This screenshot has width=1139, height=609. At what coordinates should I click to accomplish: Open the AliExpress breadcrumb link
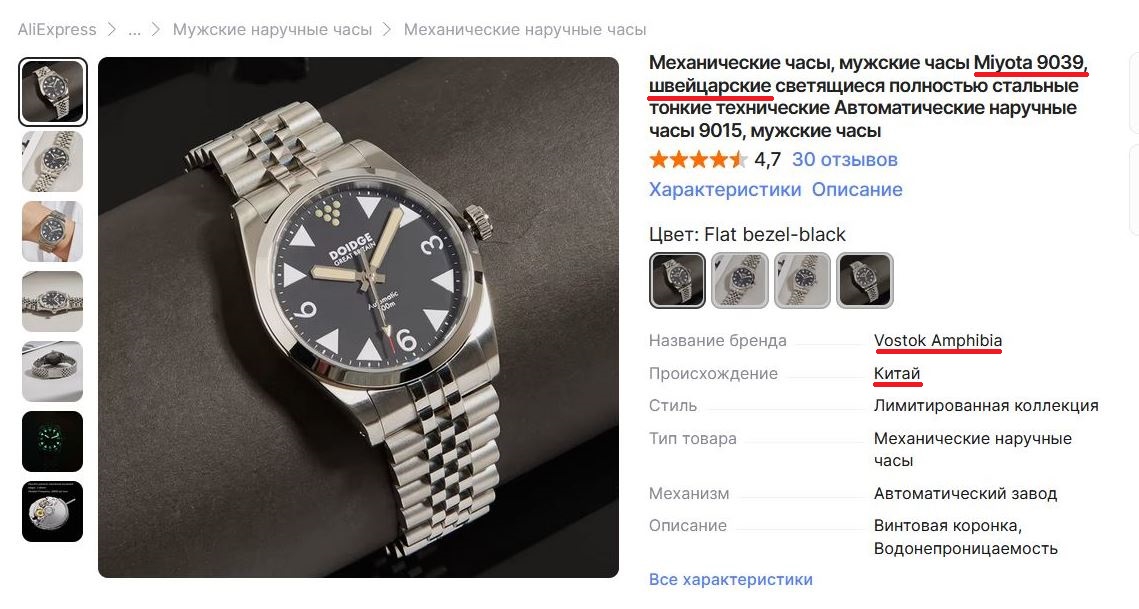coord(57,30)
